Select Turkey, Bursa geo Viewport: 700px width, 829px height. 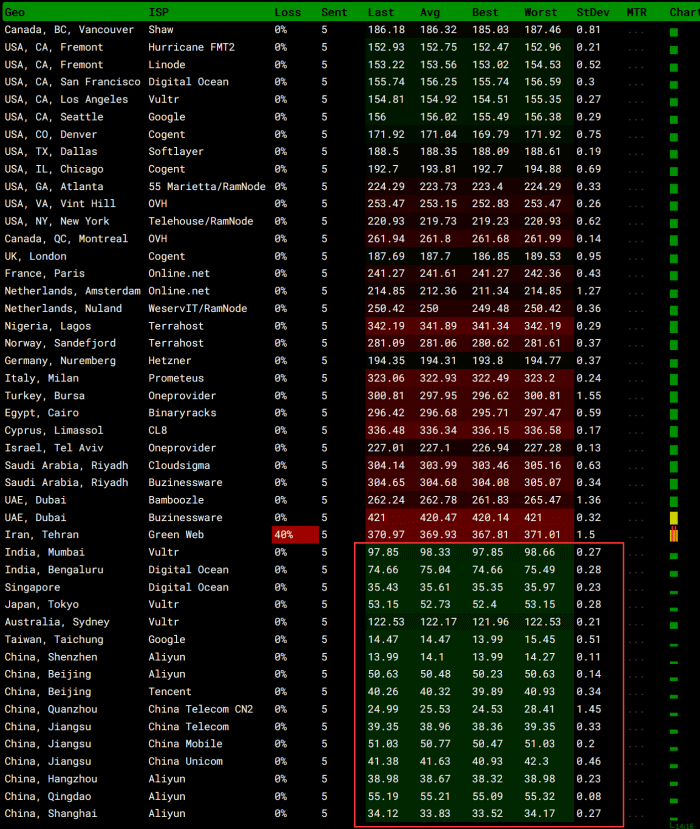point(44,395)
